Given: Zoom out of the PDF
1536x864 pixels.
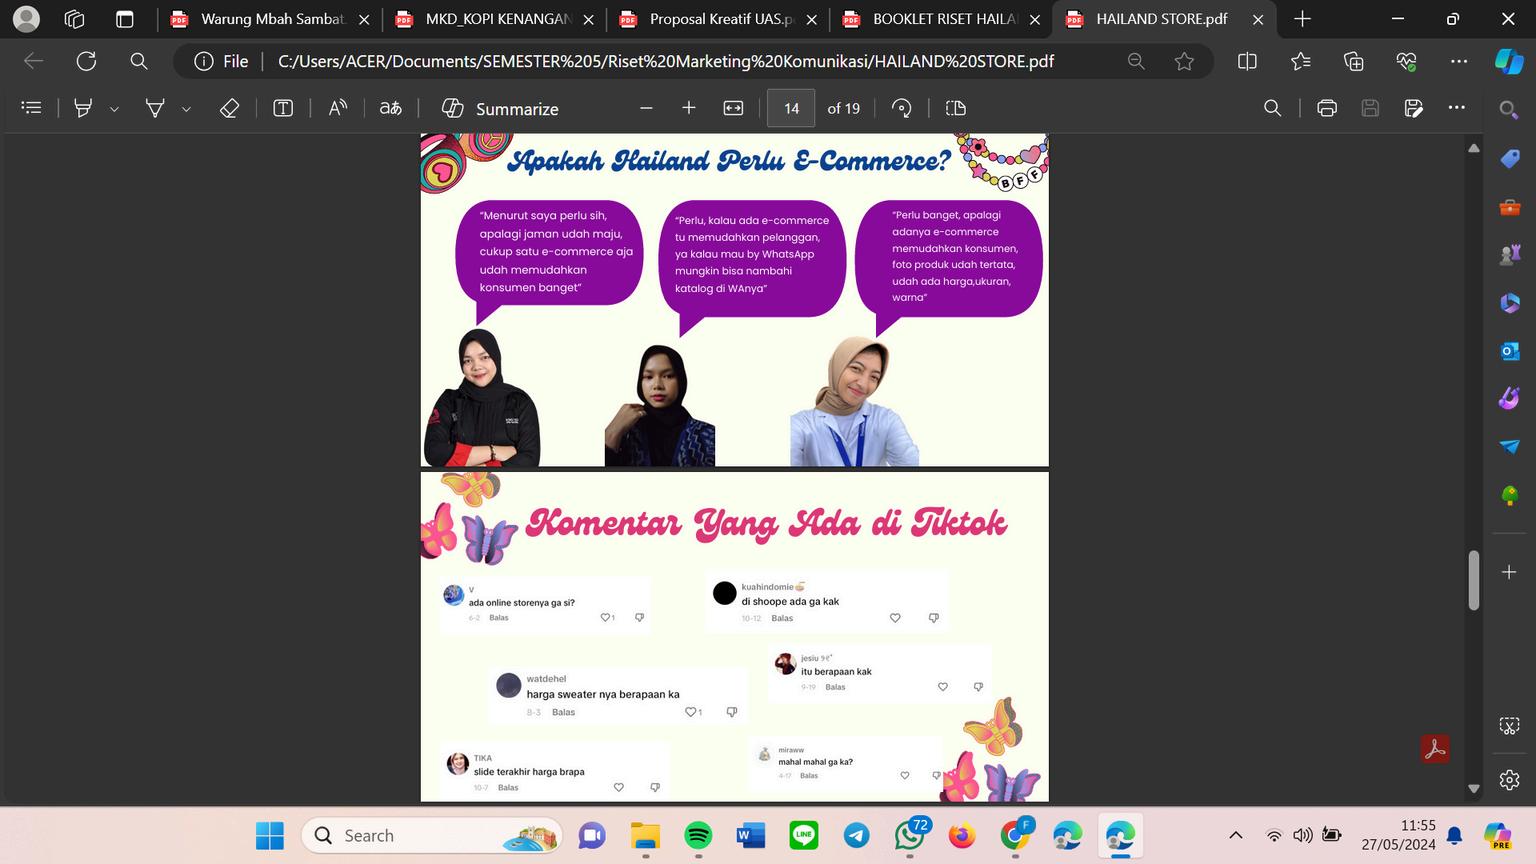Looking at the screenshot, I should [x=646, y=108].
